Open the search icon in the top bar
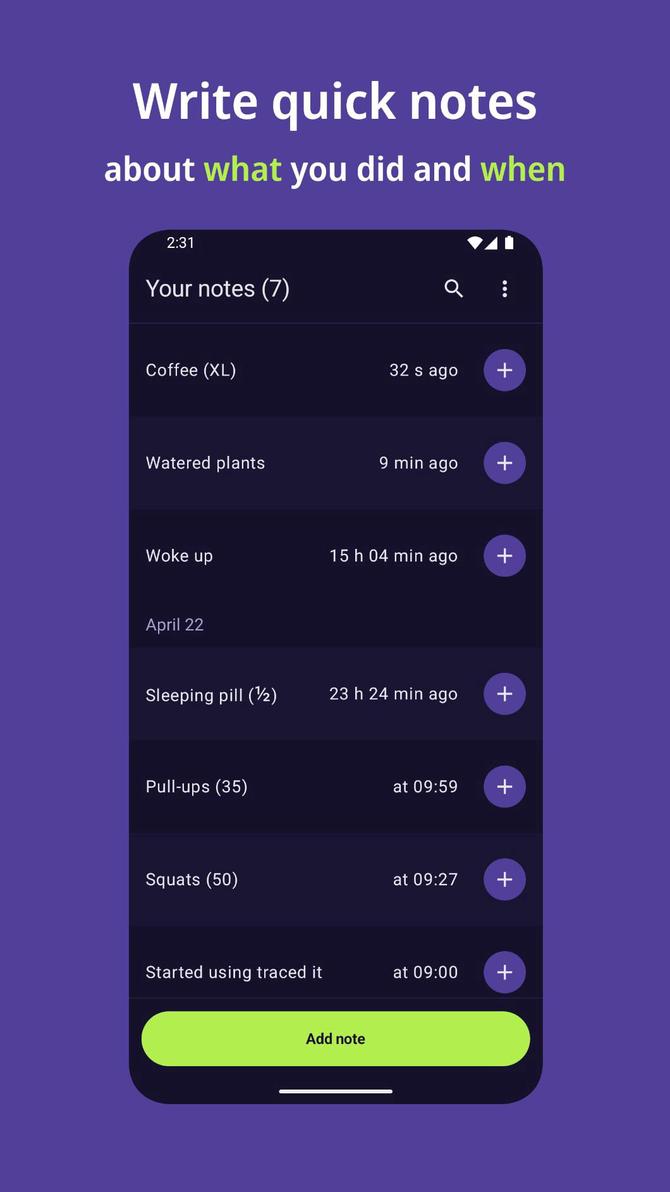The image size is (670, 1192). coord(453,289)
